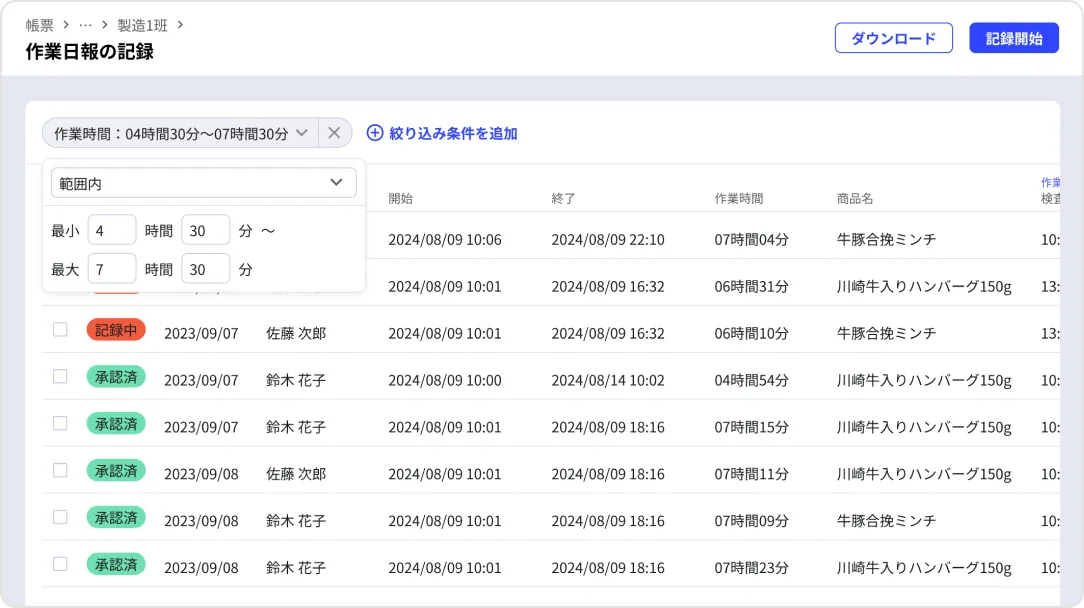Click the 商品名 column header
The image size is (1084, 608).
[855, 198]
